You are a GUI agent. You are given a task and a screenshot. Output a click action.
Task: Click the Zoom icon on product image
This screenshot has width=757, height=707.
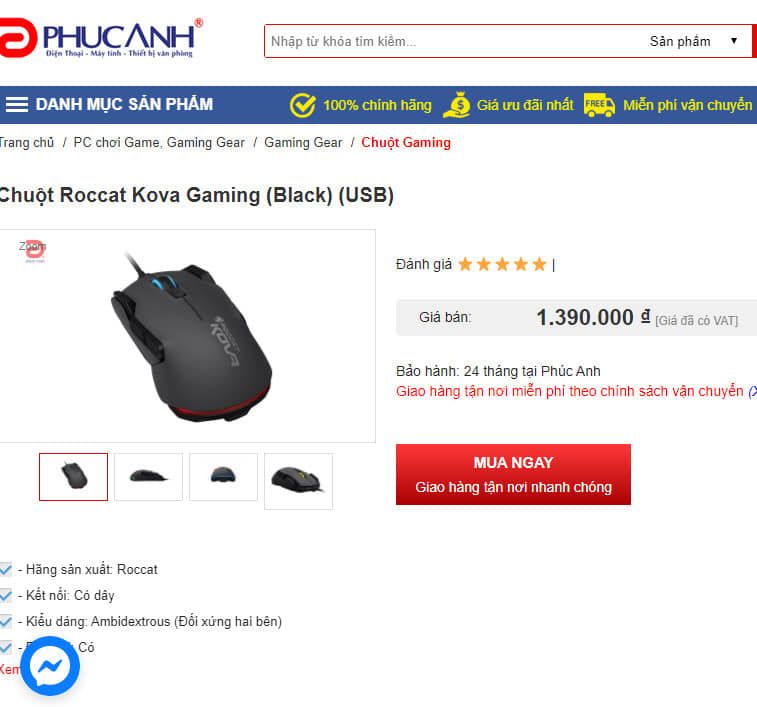pos(33,250)
